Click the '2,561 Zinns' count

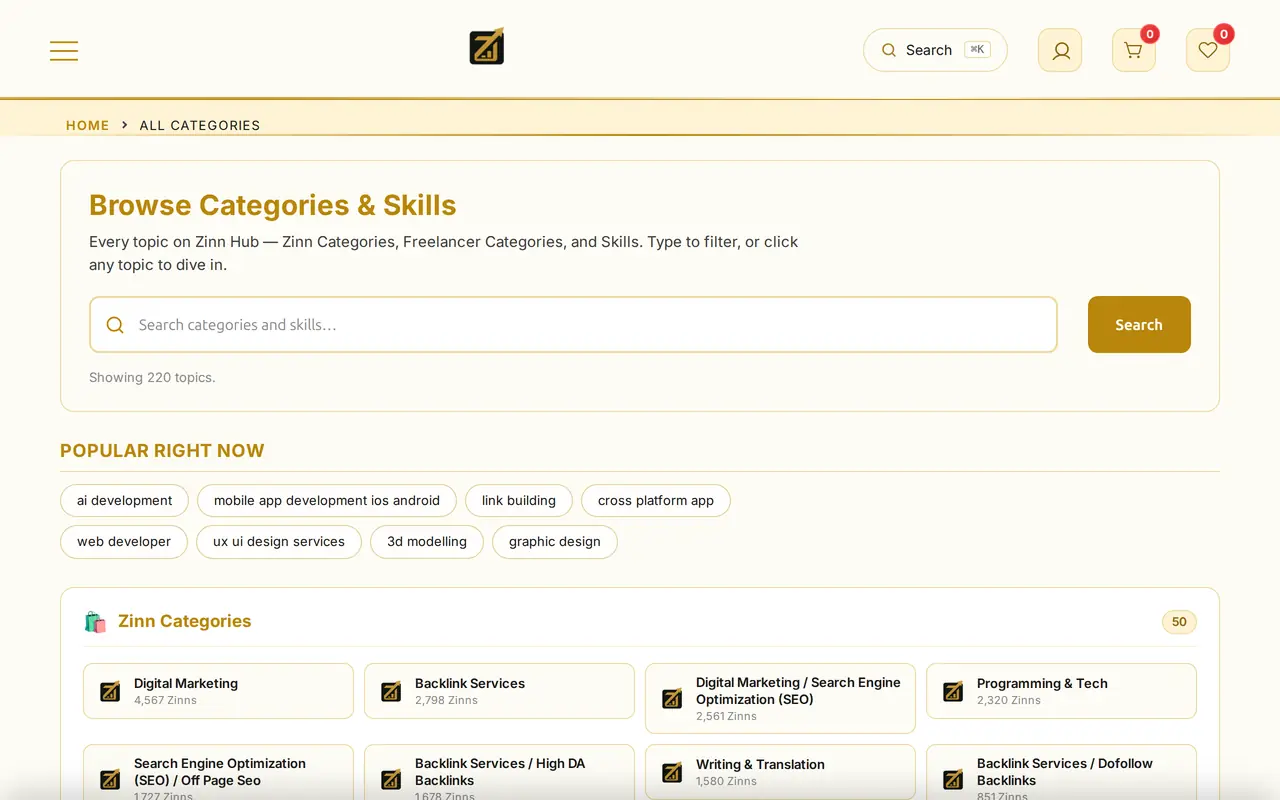point(726,716)
